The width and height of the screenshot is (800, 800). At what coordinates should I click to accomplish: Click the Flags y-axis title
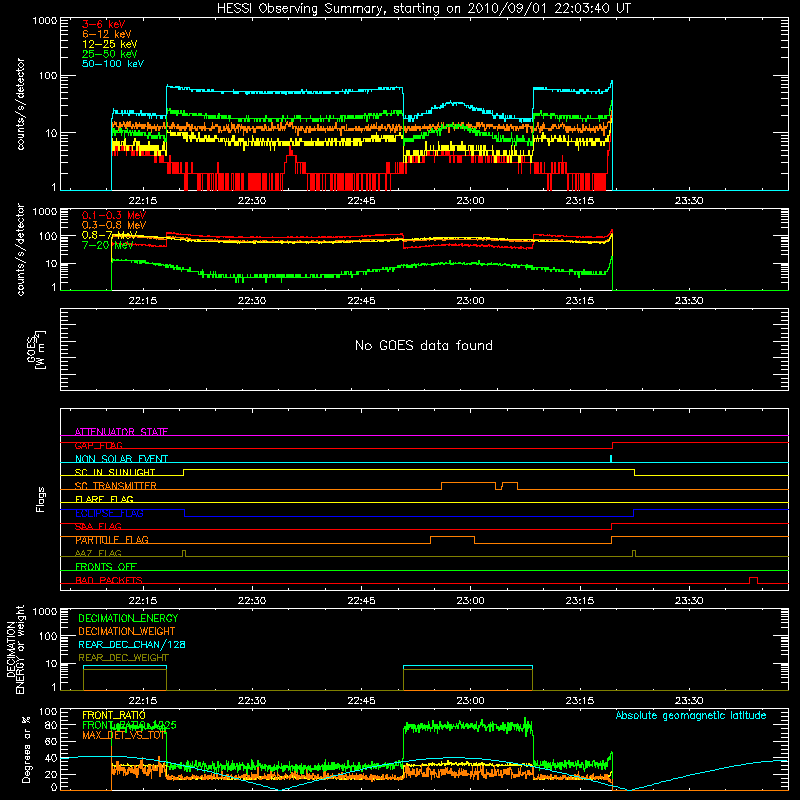[x=41, y=499]
